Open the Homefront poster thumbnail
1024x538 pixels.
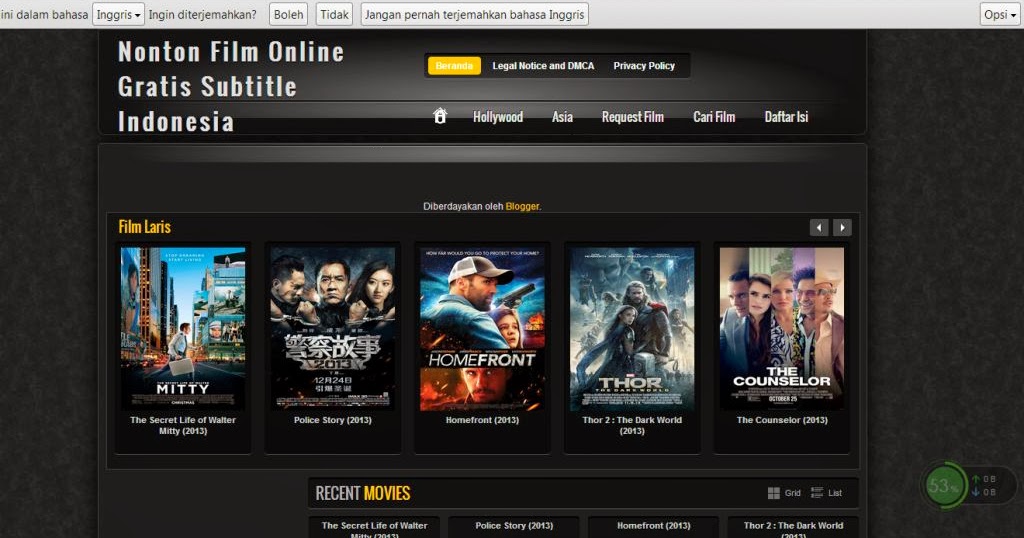pos(482,328)
